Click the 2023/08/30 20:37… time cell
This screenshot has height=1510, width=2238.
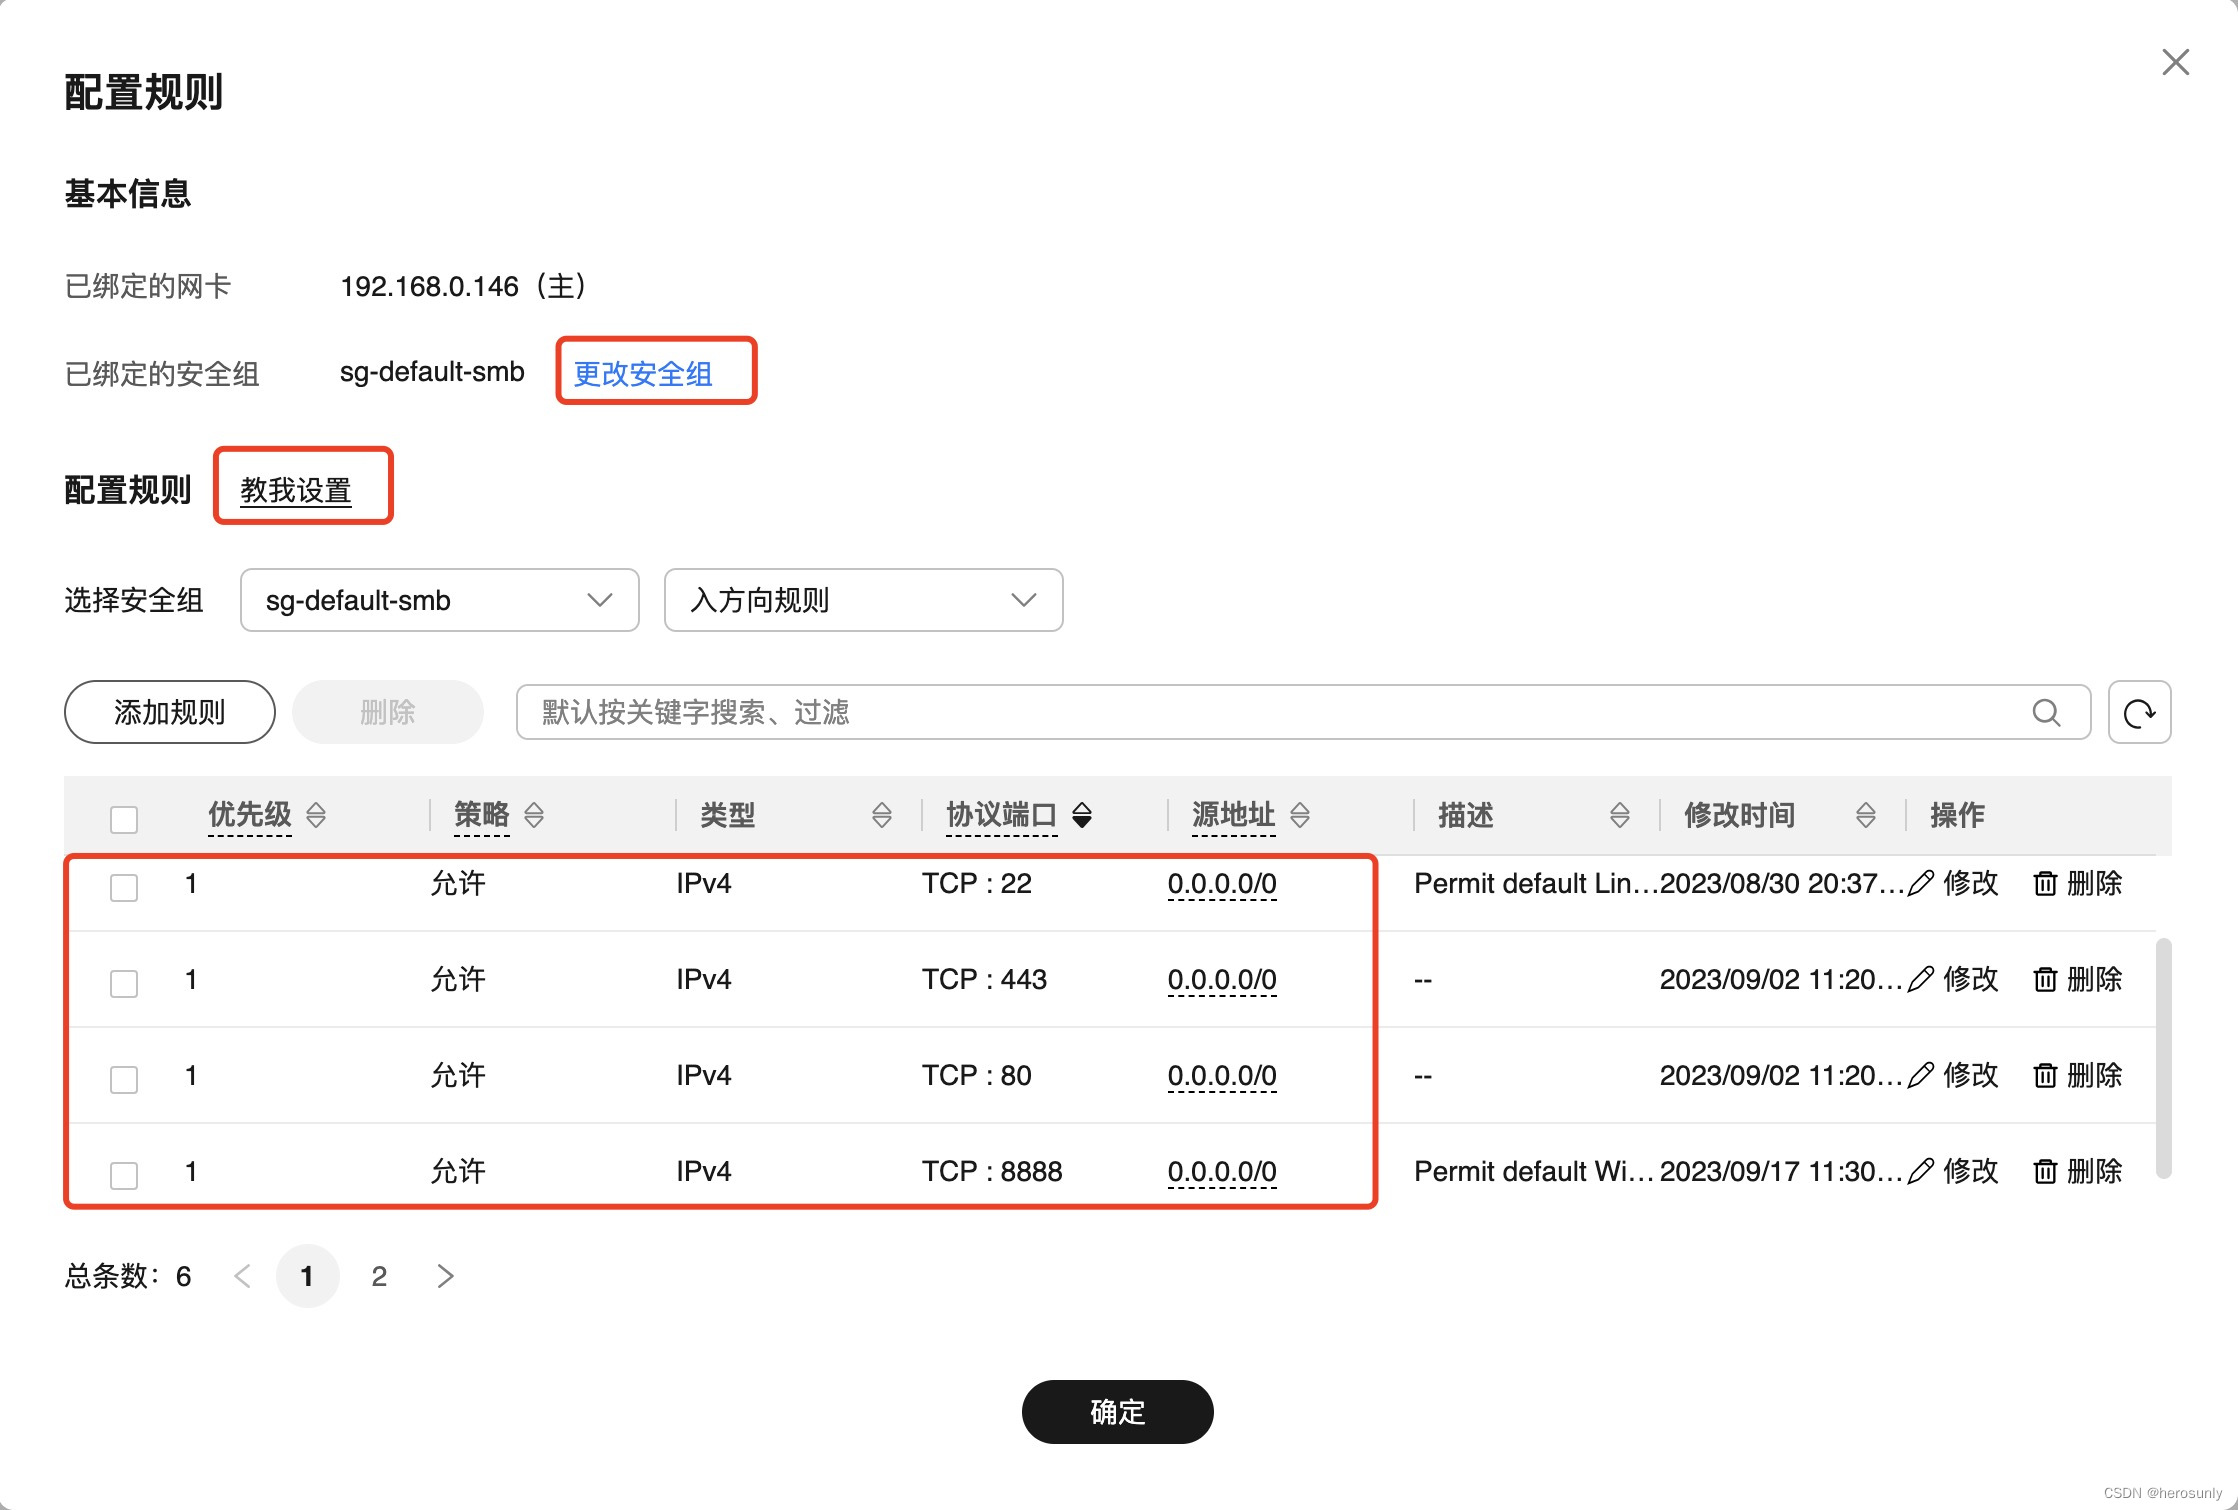(x=1782, y=883)
